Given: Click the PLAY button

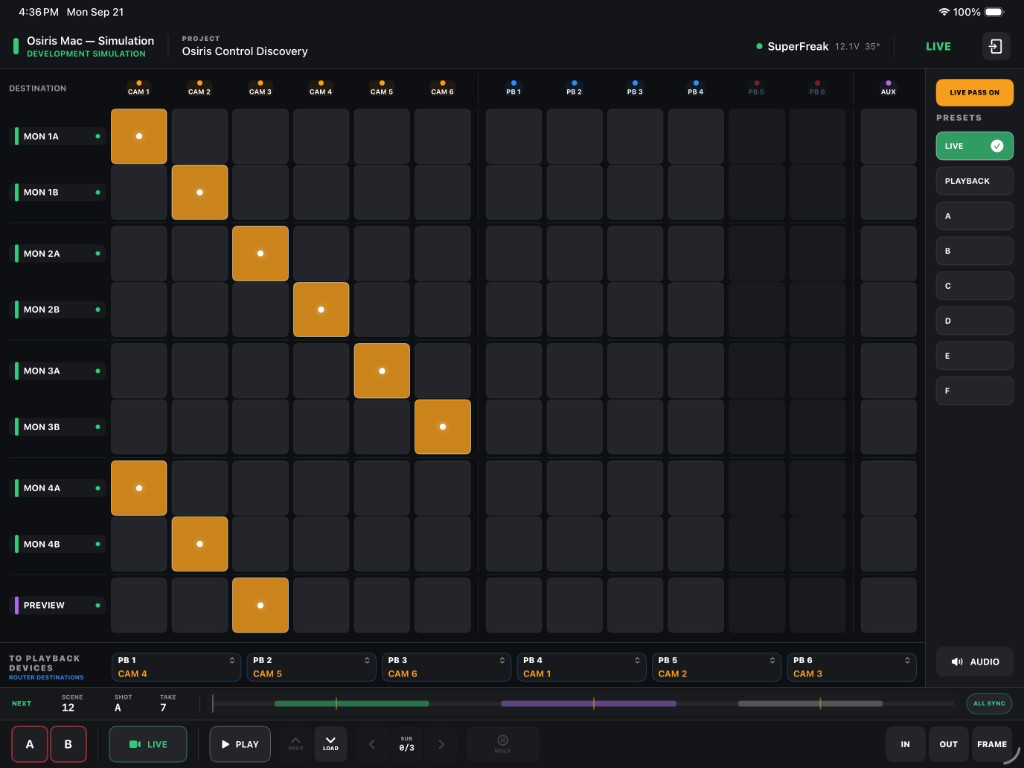Looking at the screenshot, I should coord(240,744).
